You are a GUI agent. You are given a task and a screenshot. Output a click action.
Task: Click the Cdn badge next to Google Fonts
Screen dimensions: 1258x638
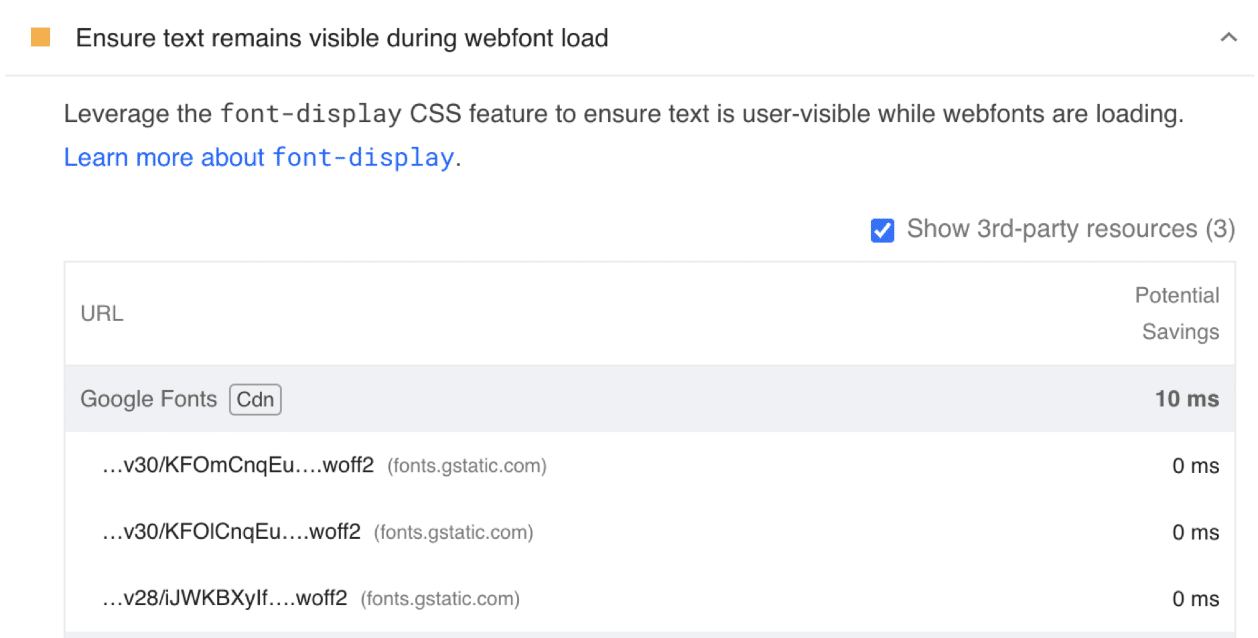pos(255,399)
